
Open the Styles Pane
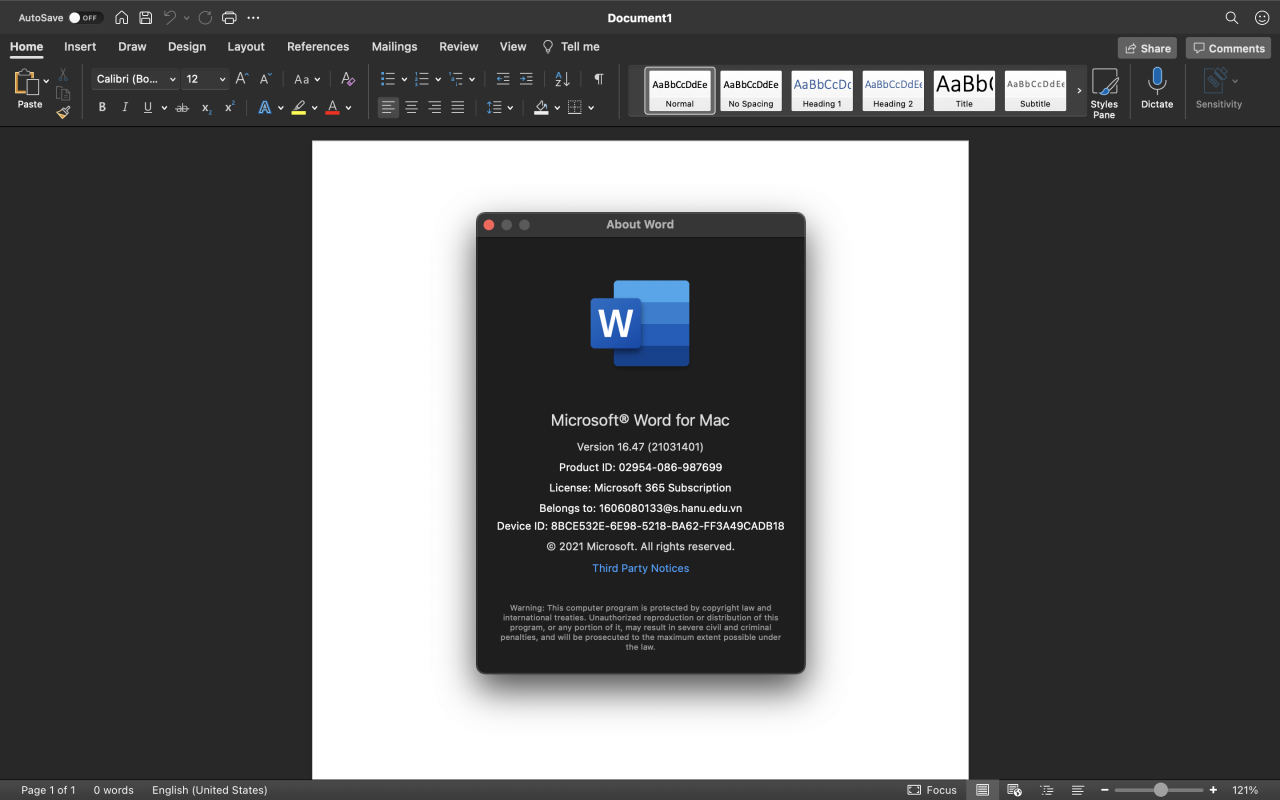(x=1104, y=93)
